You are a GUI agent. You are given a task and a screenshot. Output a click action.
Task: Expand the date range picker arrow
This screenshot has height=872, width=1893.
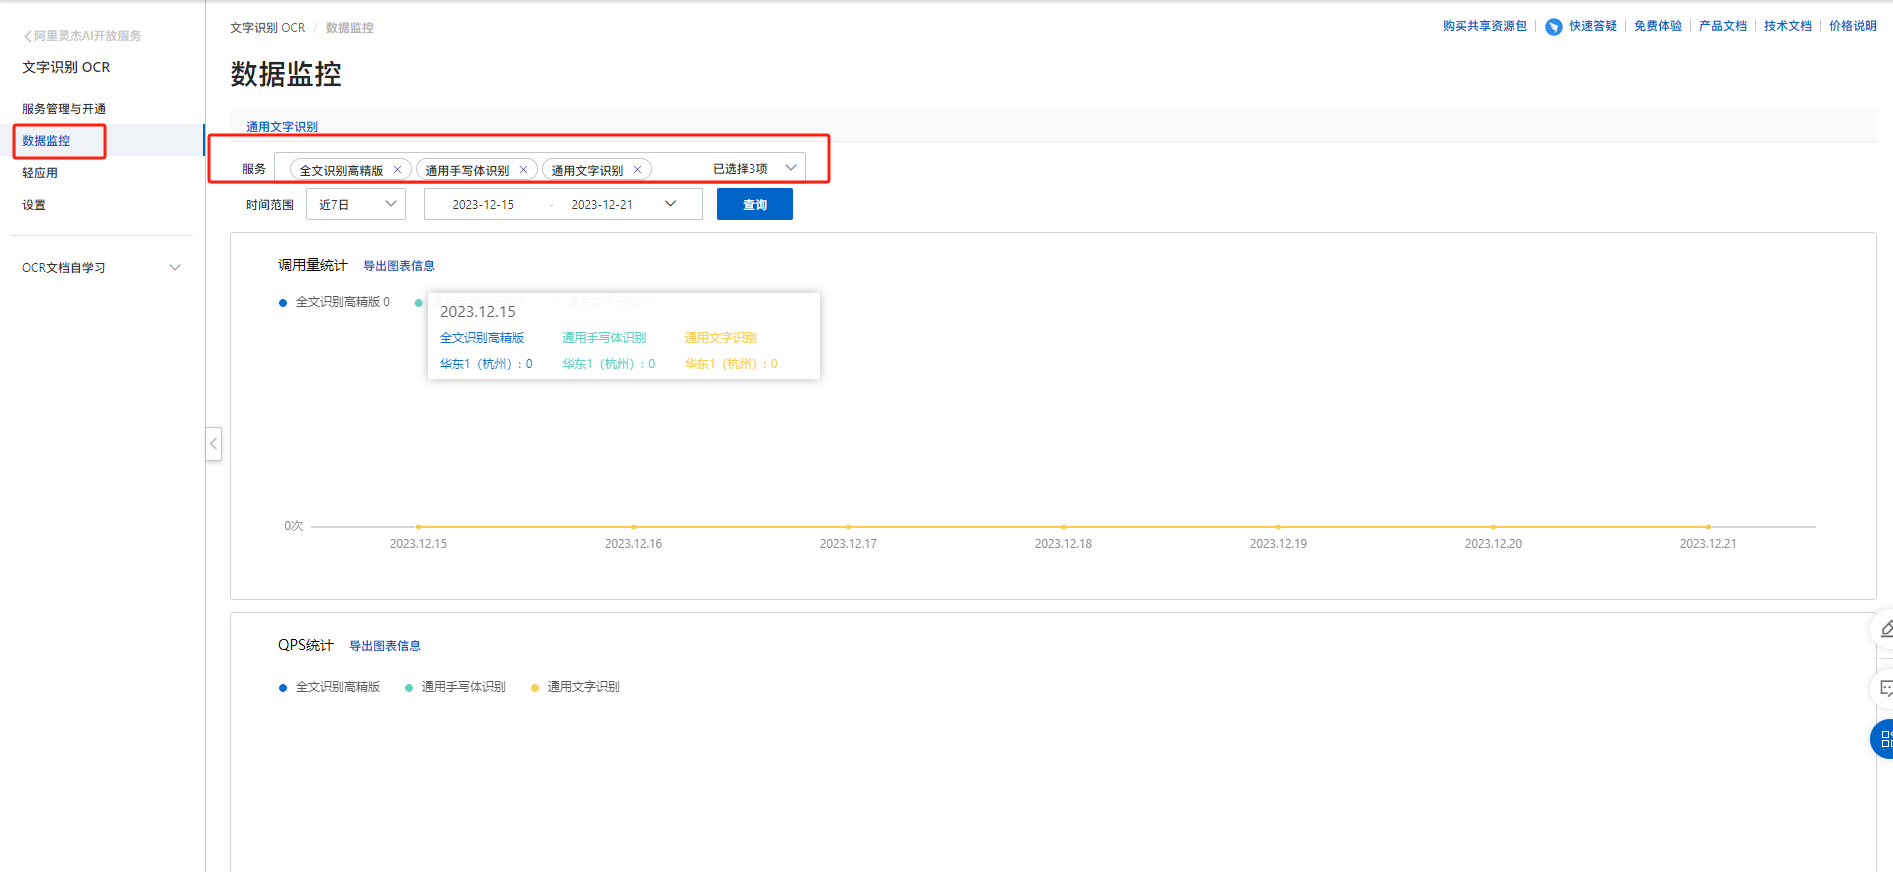pos(670,204)
